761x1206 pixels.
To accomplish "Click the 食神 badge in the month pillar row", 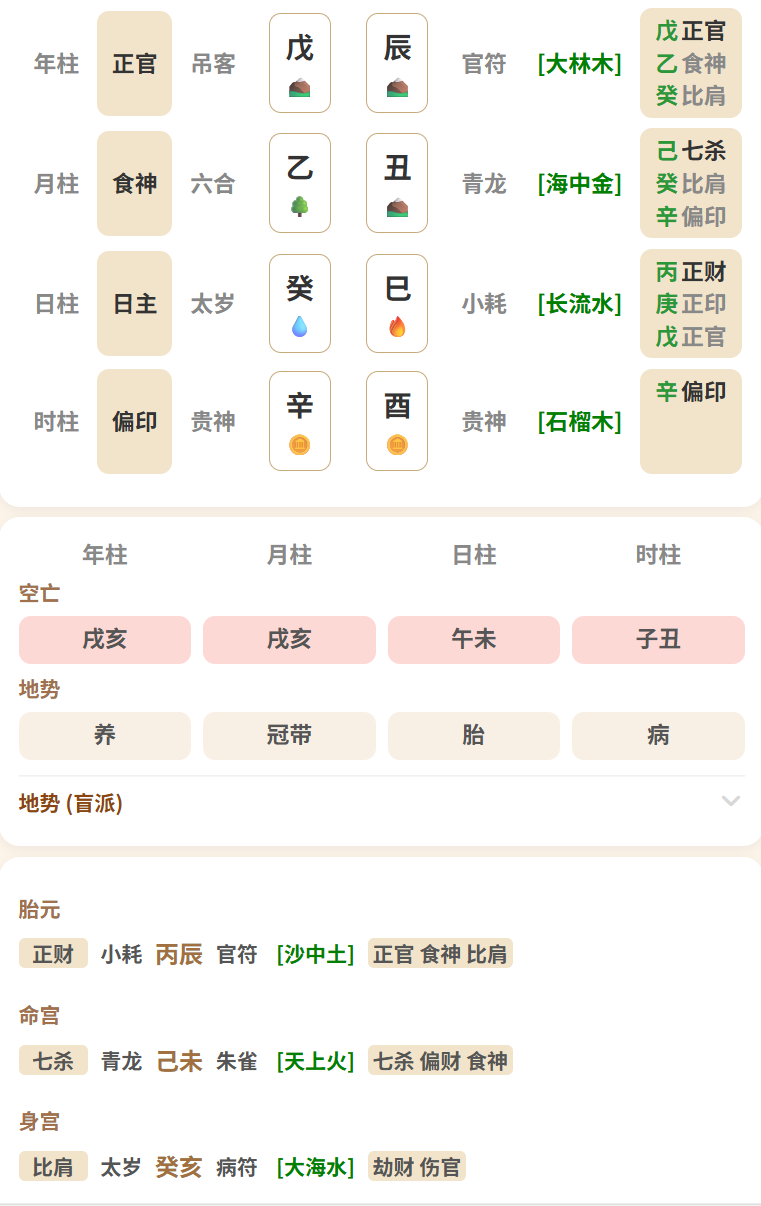I will pos(134,184).
